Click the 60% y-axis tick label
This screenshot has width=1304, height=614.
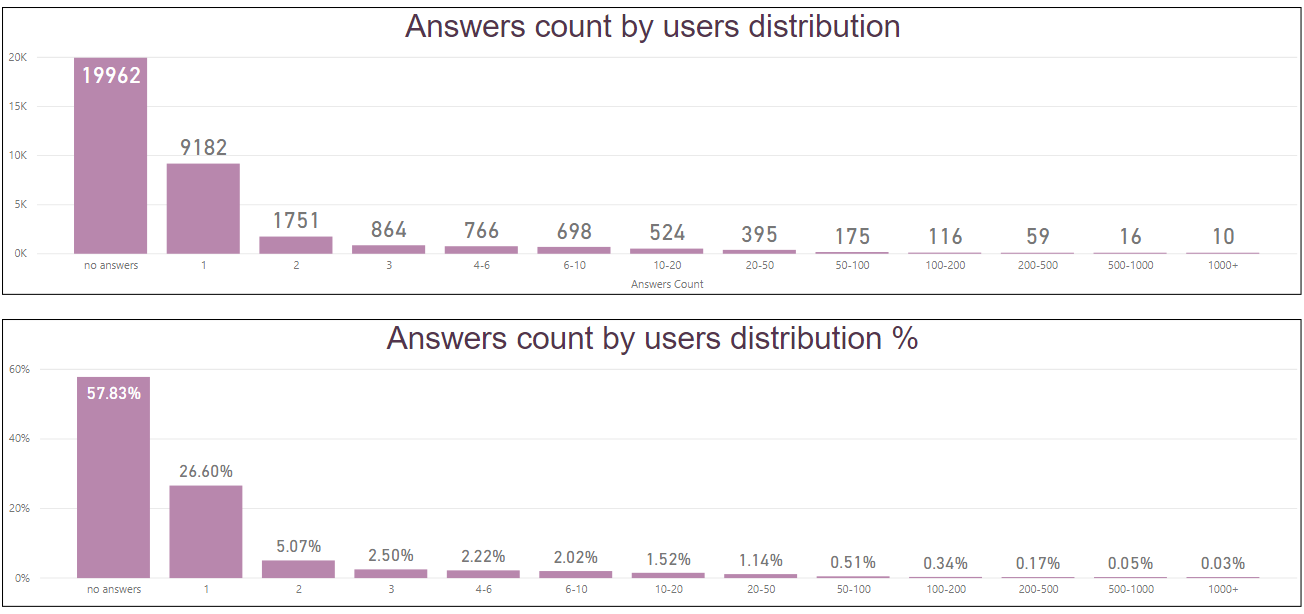pyautogui.click(x=19, y=370)
